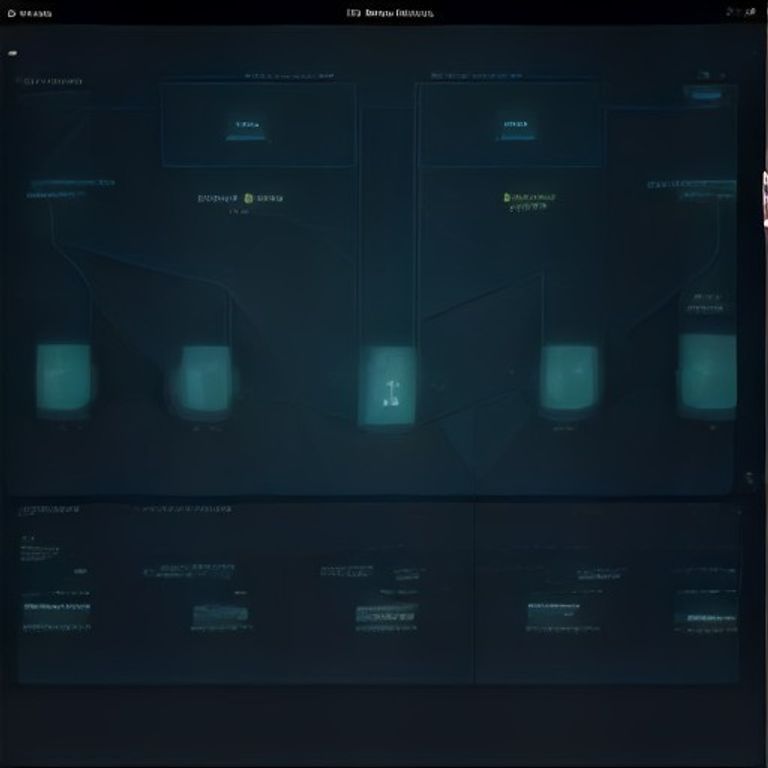Viewport: 768px width, 768px height.
Task: Open the middle thumbnail in the bottom panel
Action: pyautogui.click(x=387, y=614)
